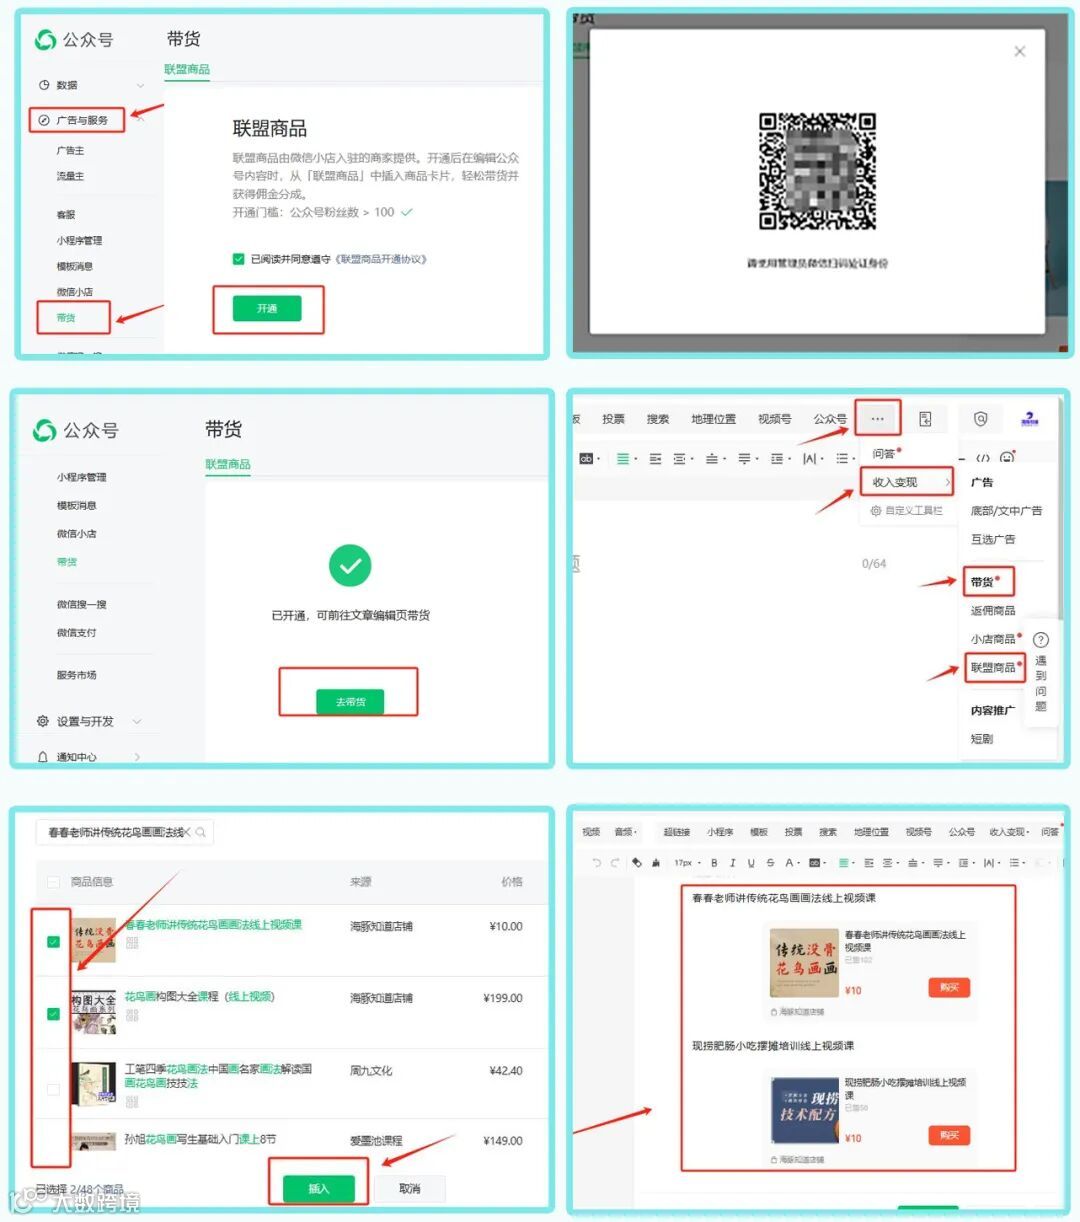The height and width of the screenshot is (1222, 1080).
Task: Click the gear icon beside 设置与开发
Action: point(43,721)
